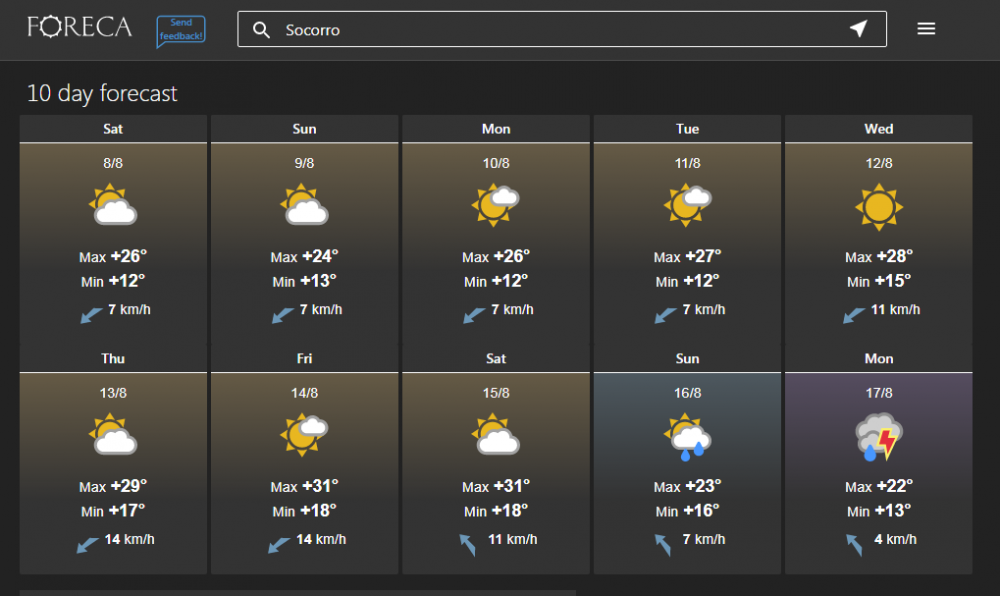Click the wind arrow for Wed 12/8
Image resolution: width=1000 pixels, height=596 pixels.
(x=854, y=315)
